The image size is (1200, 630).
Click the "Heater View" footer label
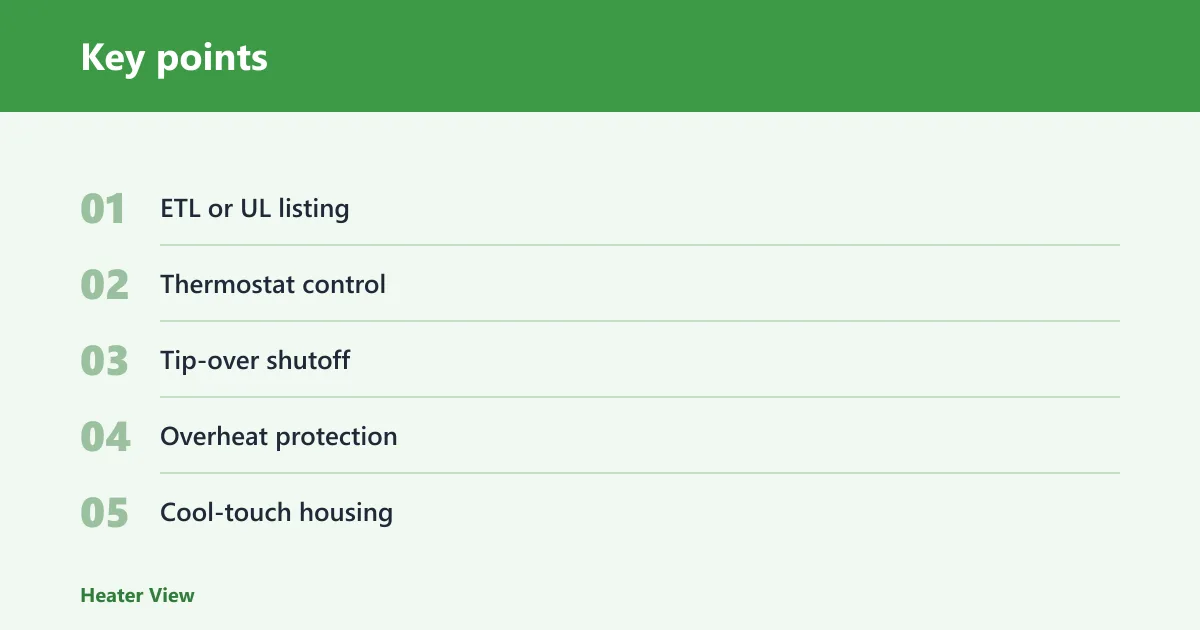(x=137, y=595)
